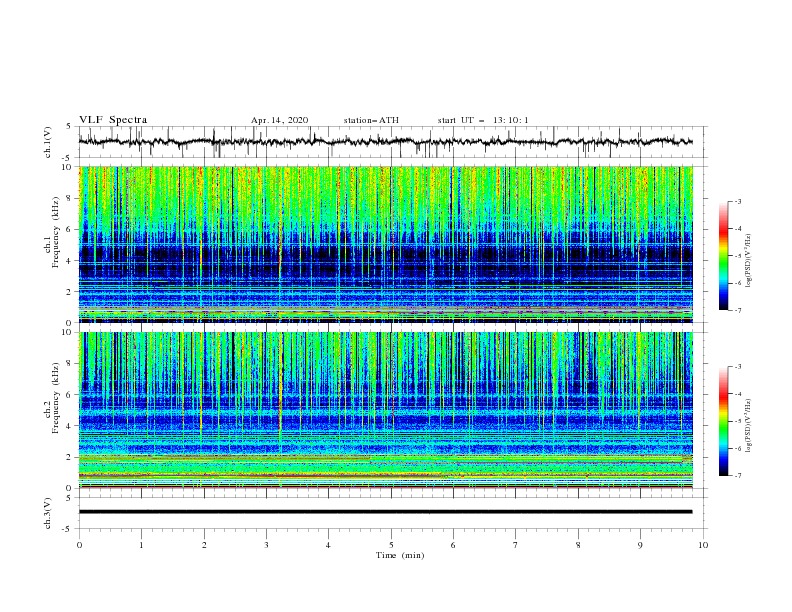Click the time axis tick label "10"
792x612 pixels.
point(703,545)
